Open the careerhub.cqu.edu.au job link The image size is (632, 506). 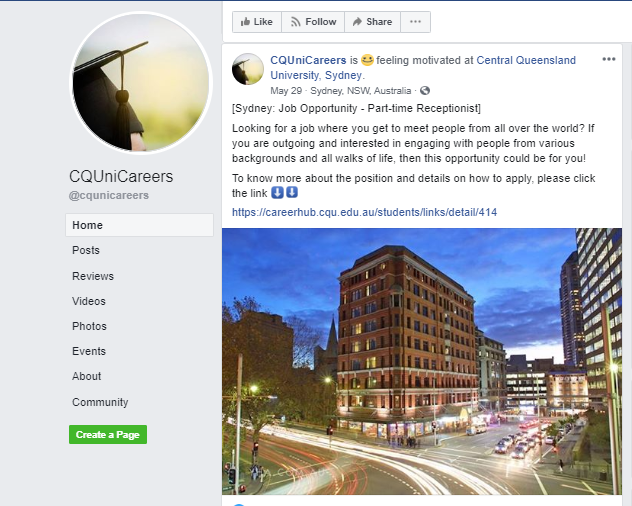[364, 212]
